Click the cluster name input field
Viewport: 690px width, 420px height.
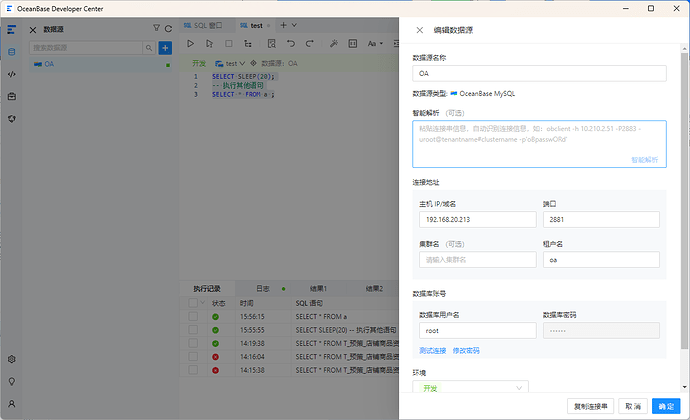click(477, 260)
